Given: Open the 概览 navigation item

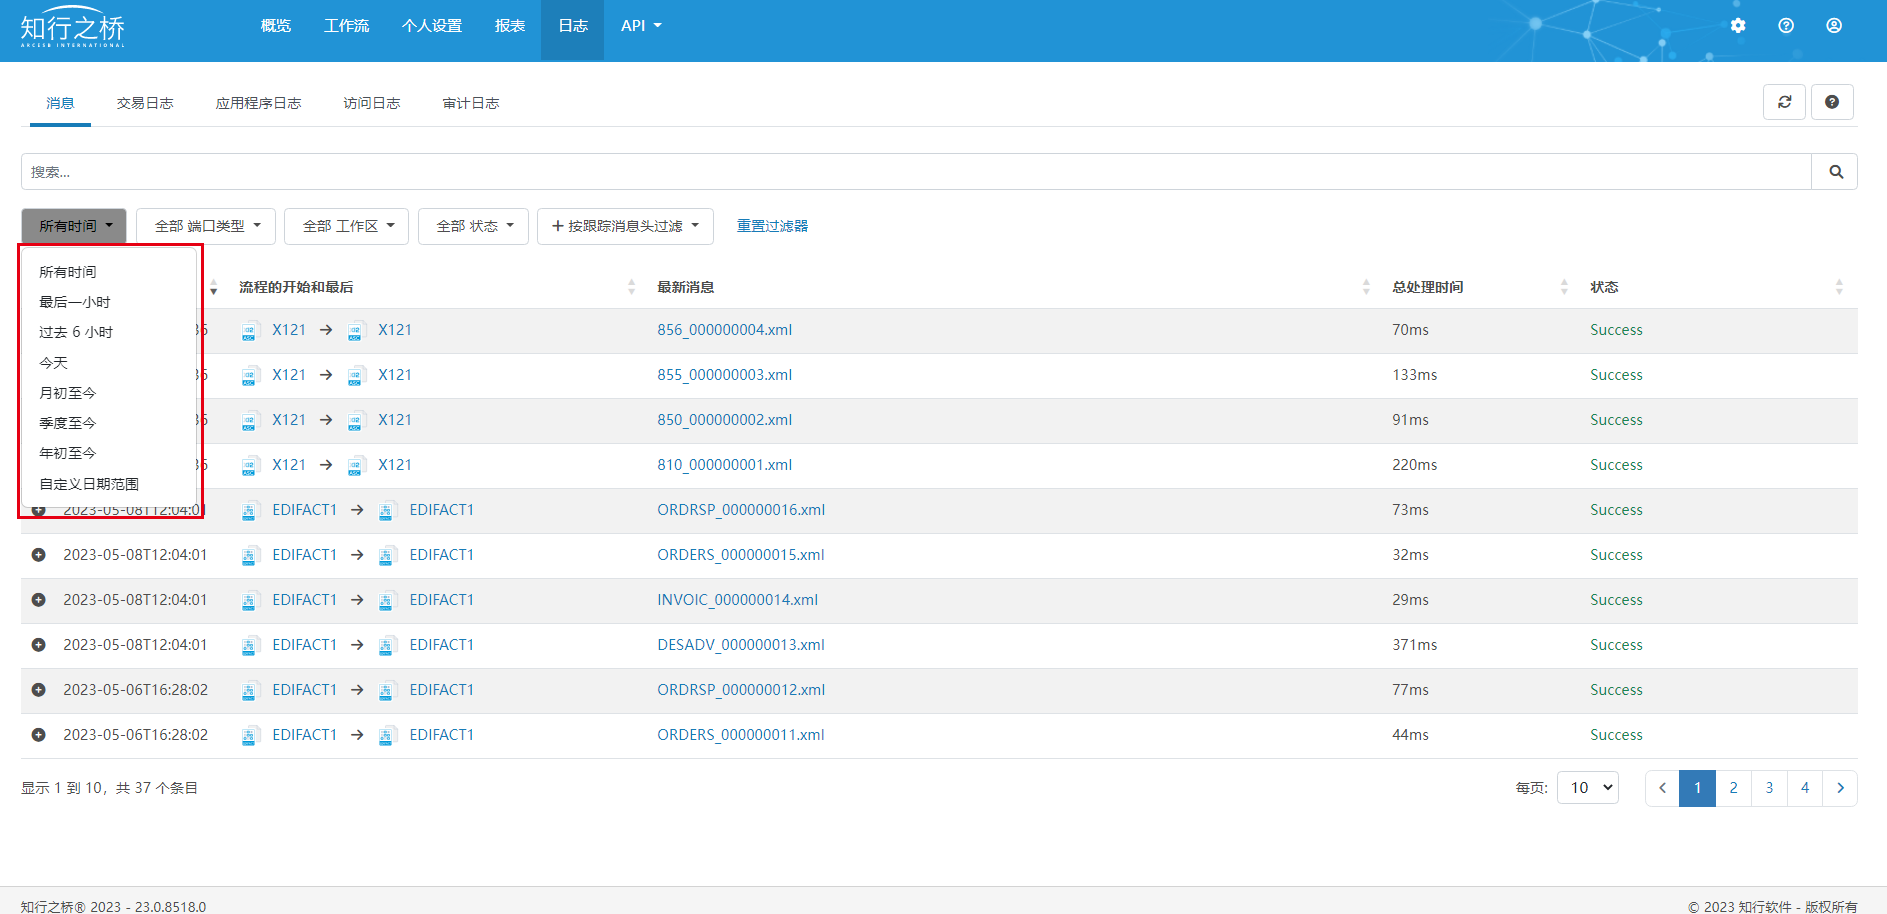Looking at the screenshot, I should coord(276,26).
